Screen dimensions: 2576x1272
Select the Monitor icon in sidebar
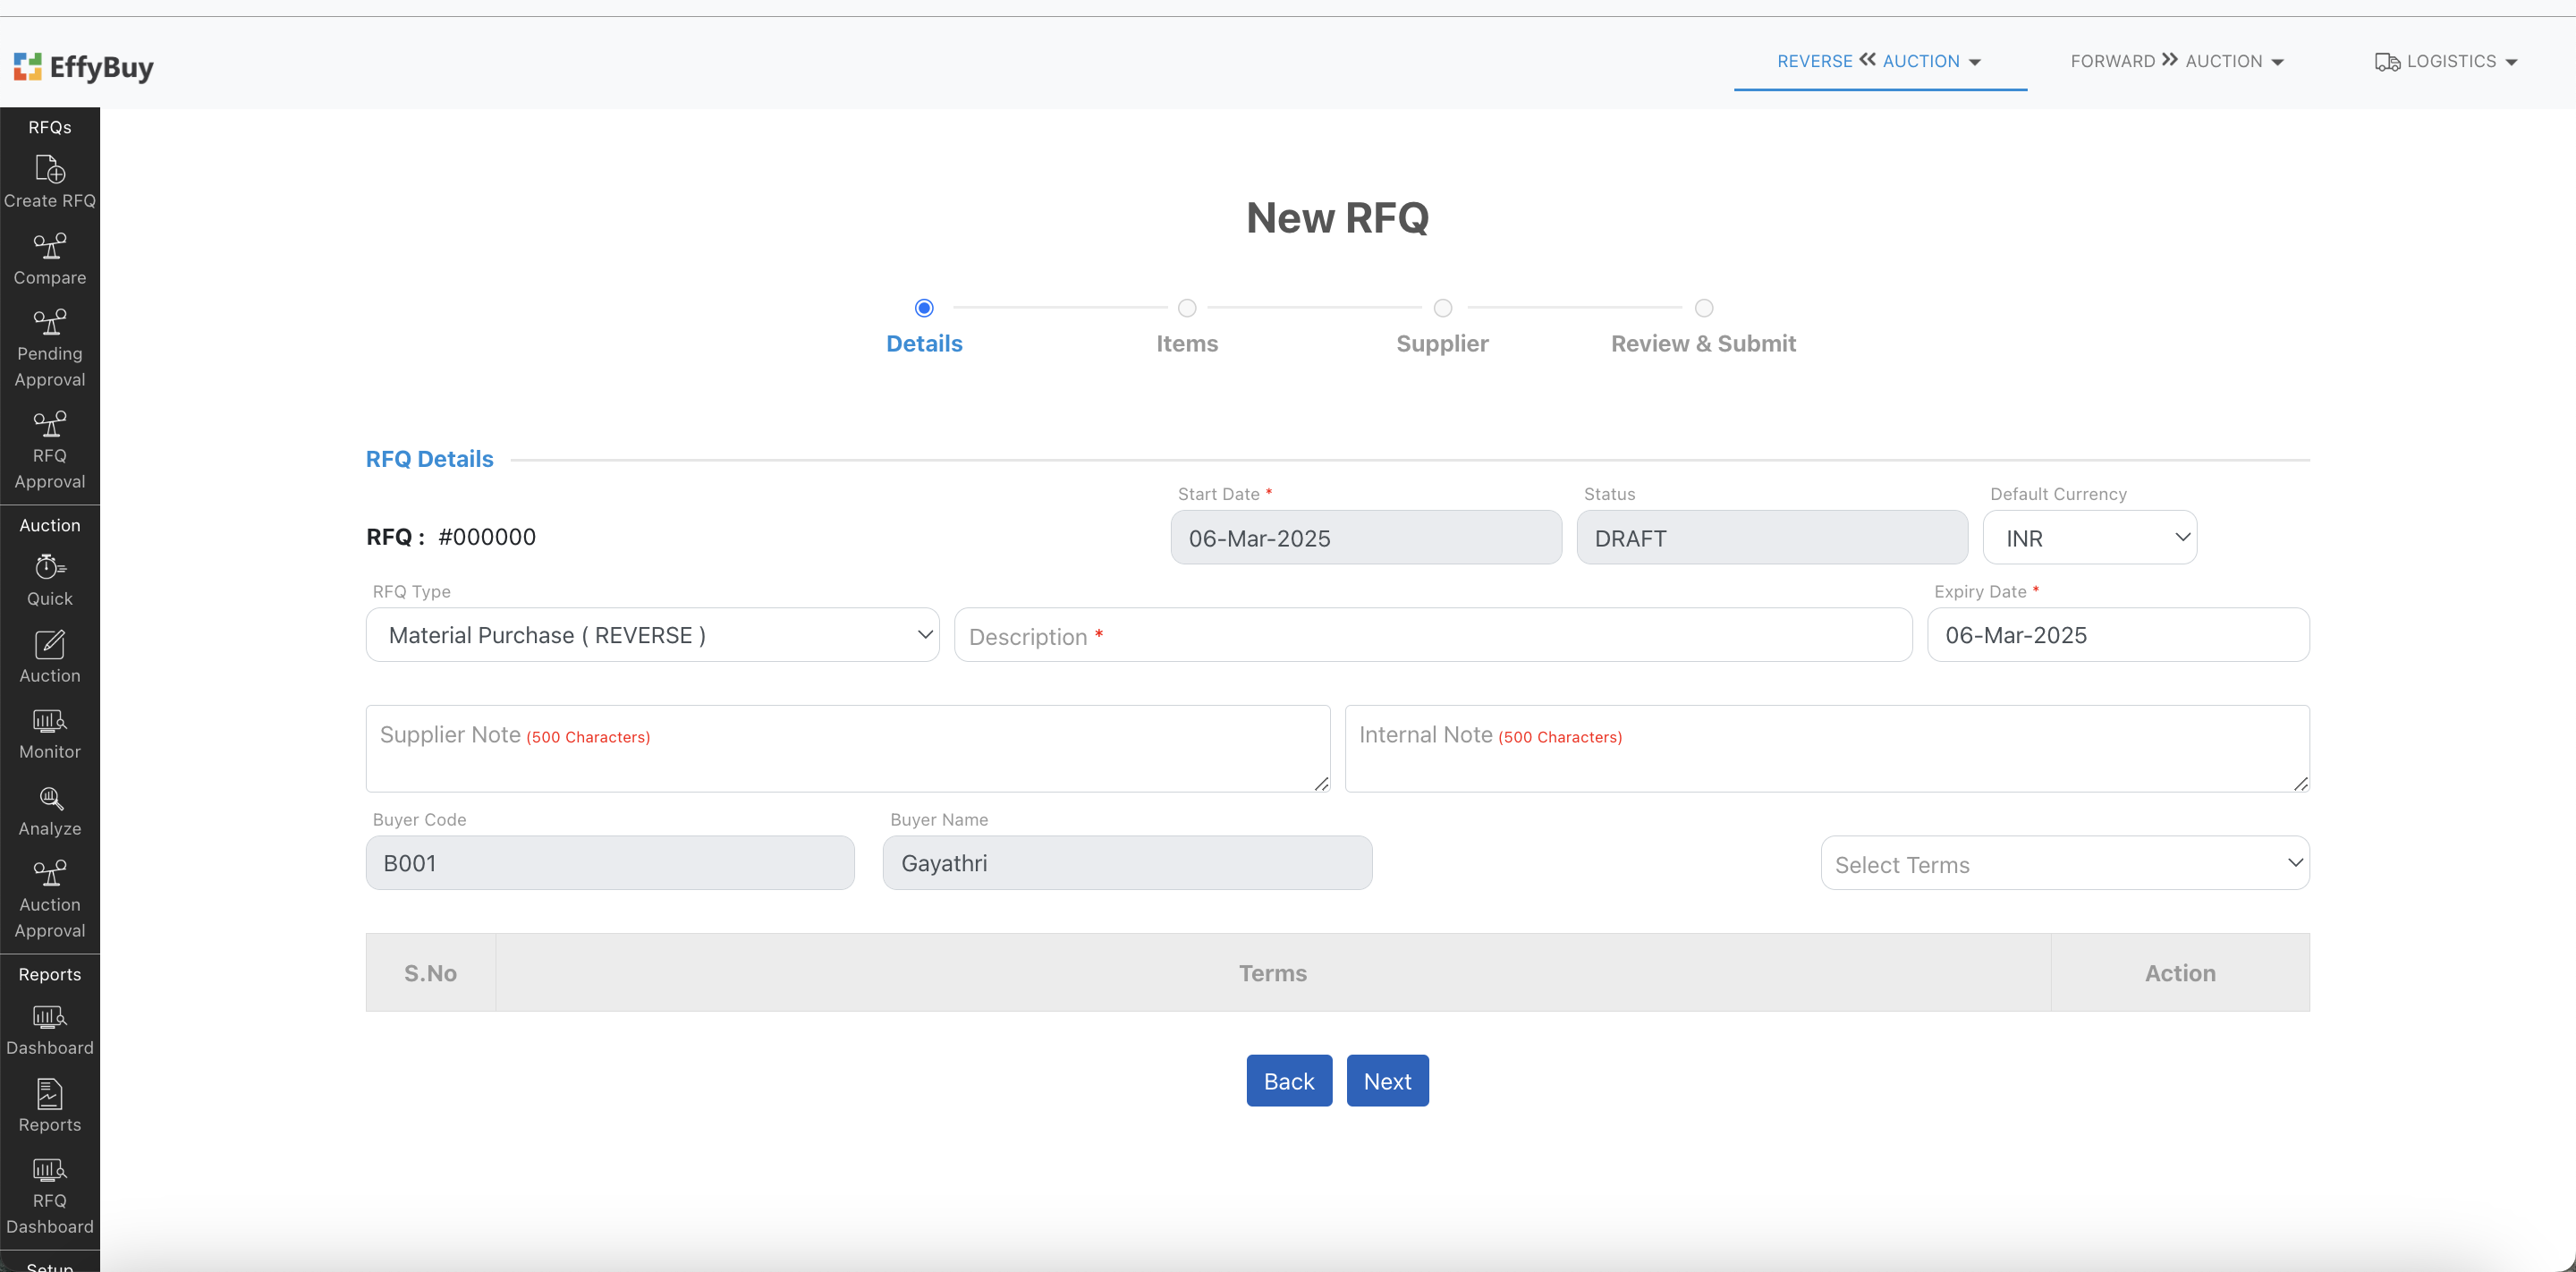50,721
